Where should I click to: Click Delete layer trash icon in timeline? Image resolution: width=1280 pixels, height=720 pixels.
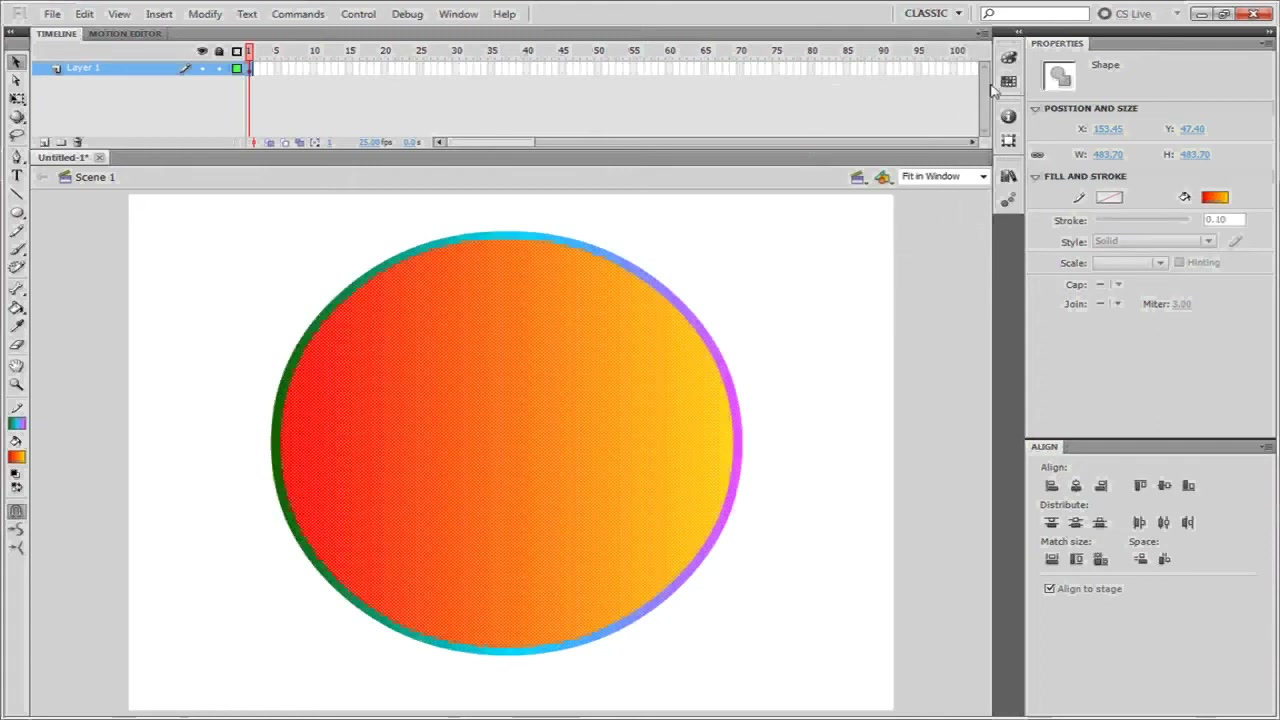pos(78,142)
